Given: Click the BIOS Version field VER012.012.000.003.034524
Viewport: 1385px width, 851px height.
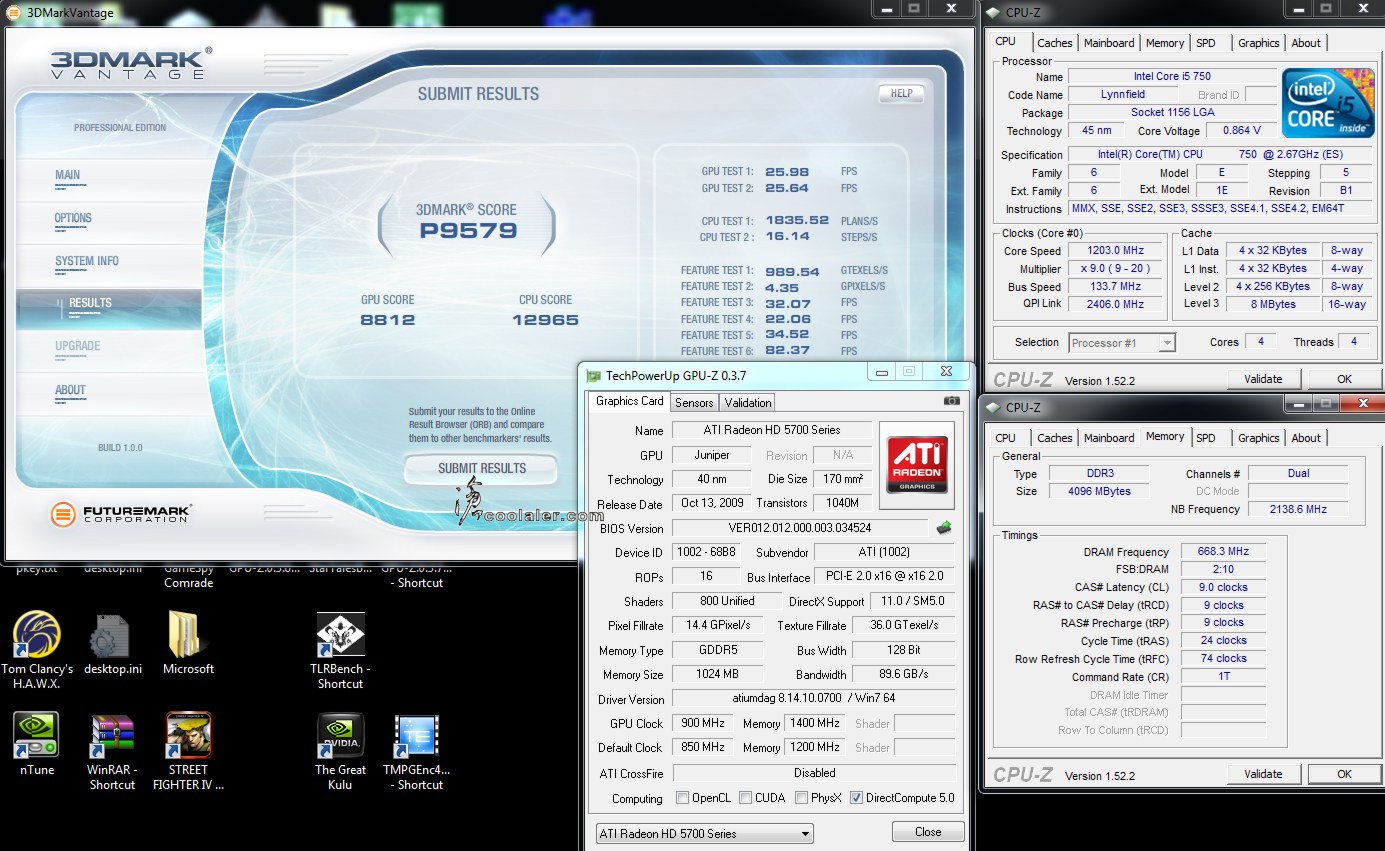Looking at the screenshot, I should 800,528.
